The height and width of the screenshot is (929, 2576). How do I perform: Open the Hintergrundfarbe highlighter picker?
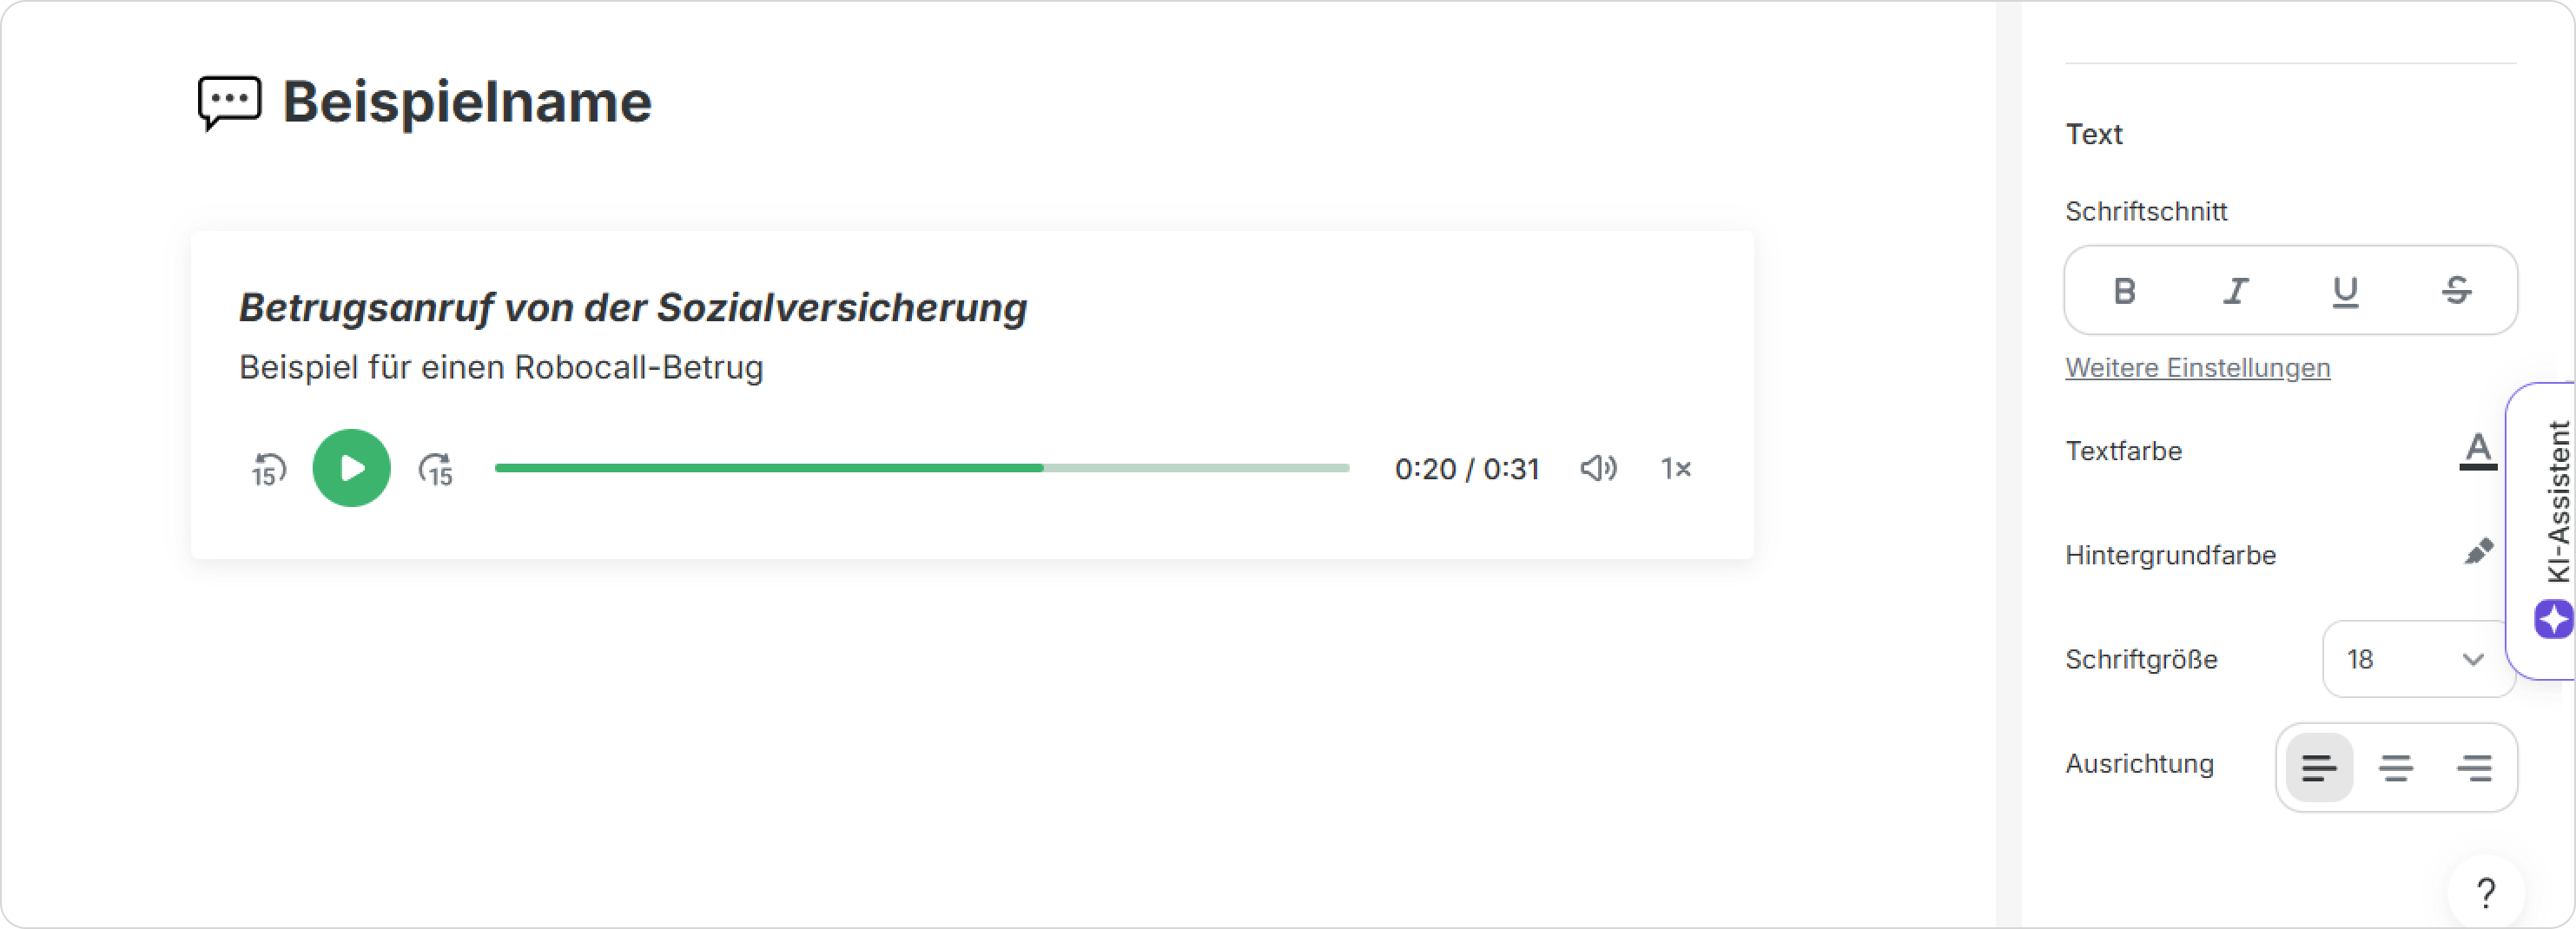click(x=2477, y=553)
